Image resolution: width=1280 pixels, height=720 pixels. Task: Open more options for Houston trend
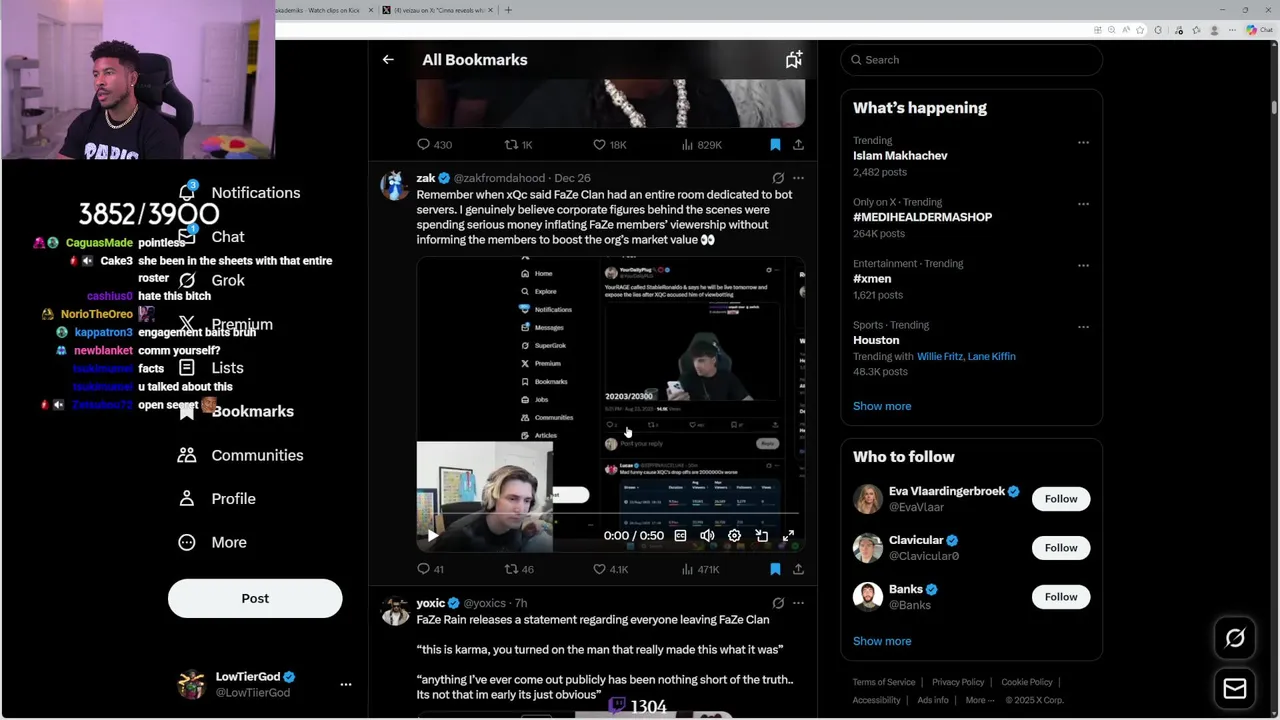coord(1083,326)
